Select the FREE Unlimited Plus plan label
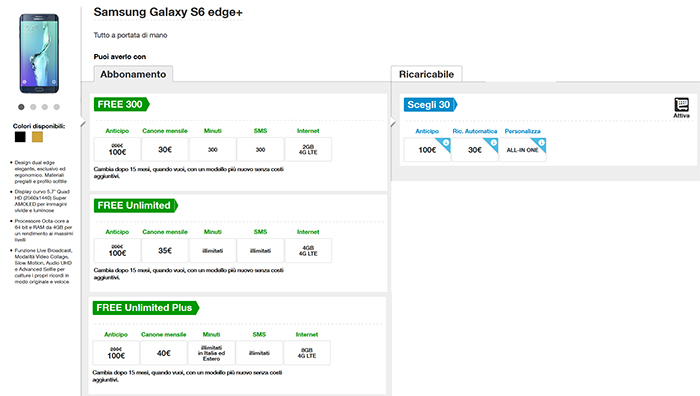The height and width of the screenshot is (396, 700). (146, 308)
